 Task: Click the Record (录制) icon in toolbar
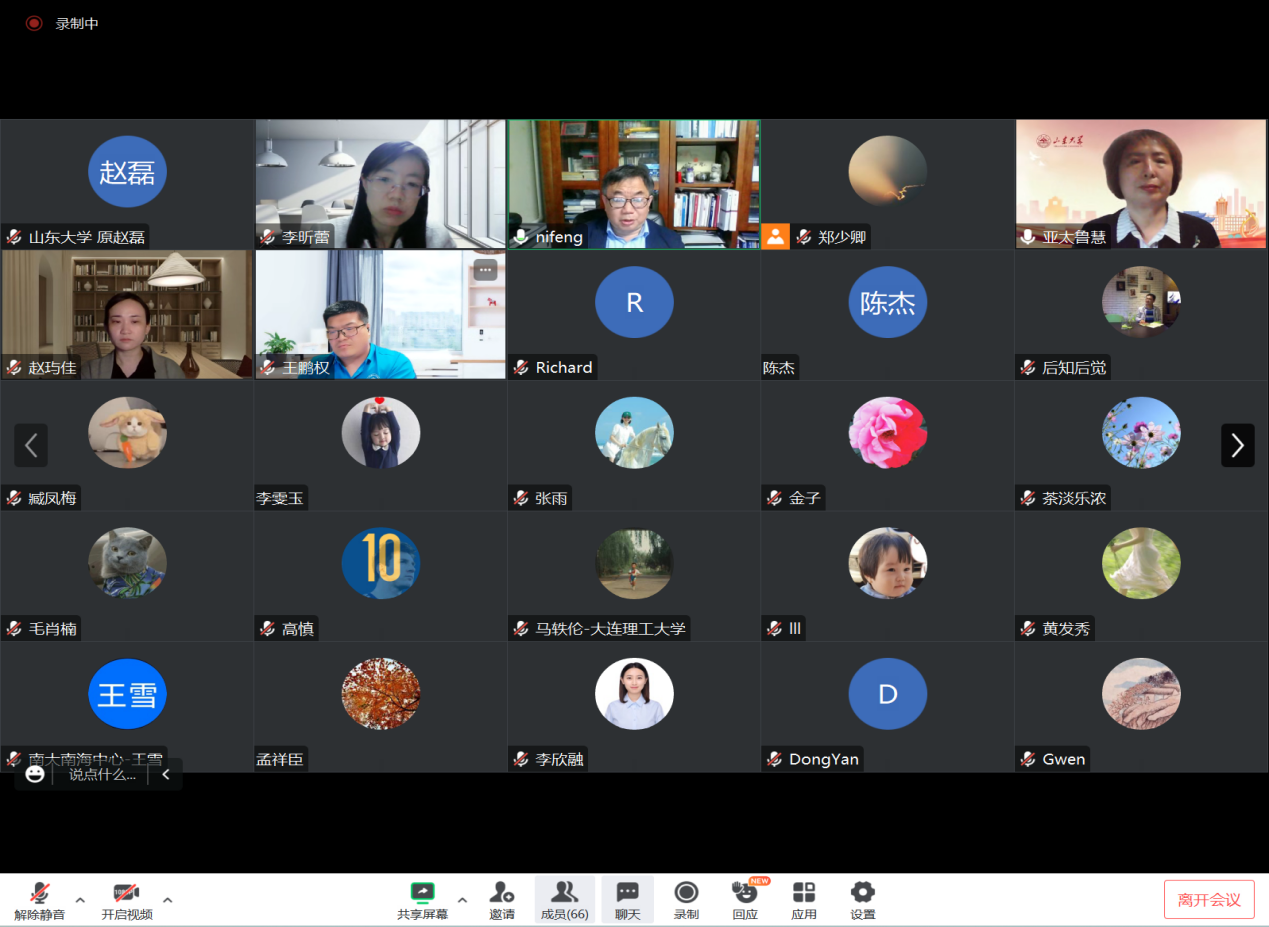coord(686,892)
